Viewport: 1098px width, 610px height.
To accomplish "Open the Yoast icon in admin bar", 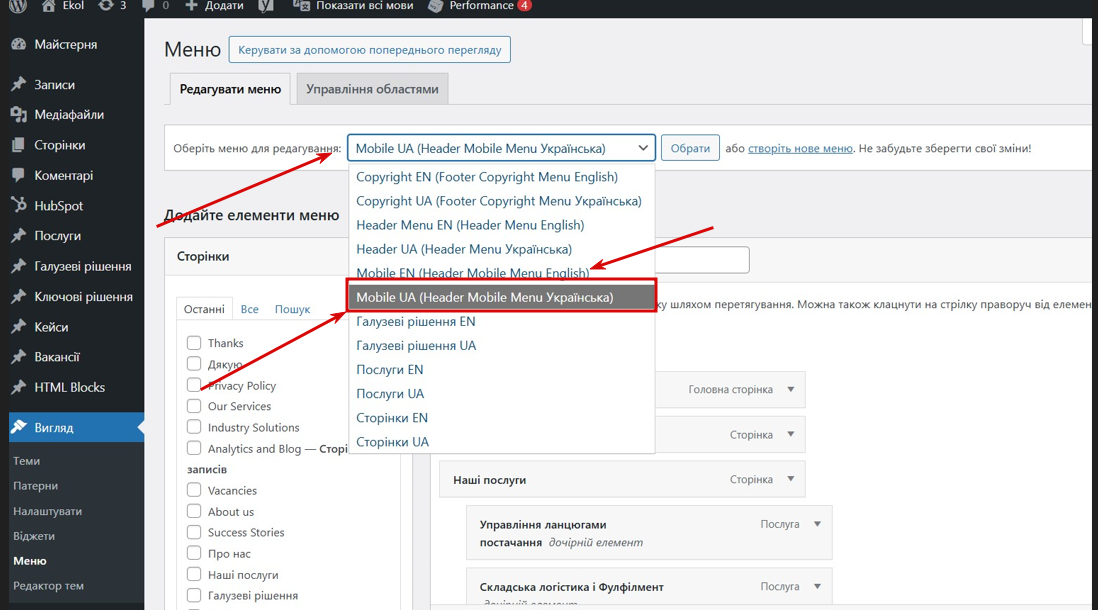I will [265, 6].
